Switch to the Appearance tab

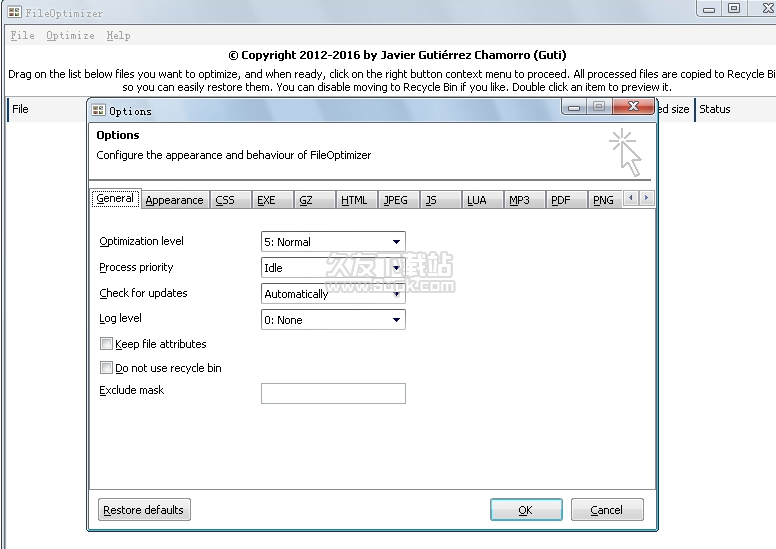pyautogui.click(x=175, y=200)
